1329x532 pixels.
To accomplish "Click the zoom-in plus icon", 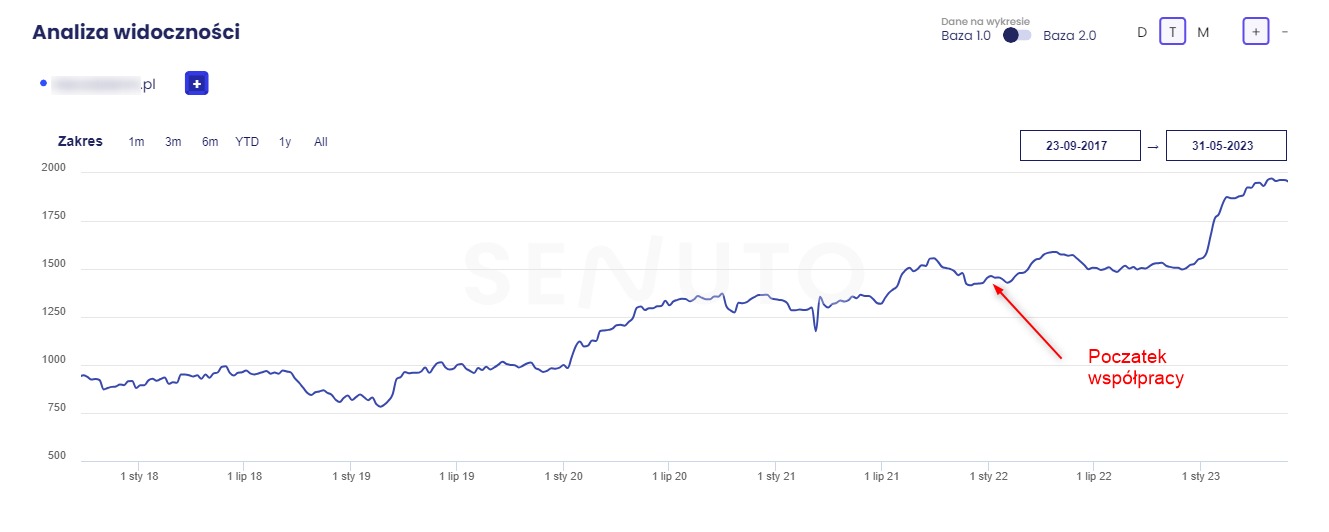I will (1256, 32).
